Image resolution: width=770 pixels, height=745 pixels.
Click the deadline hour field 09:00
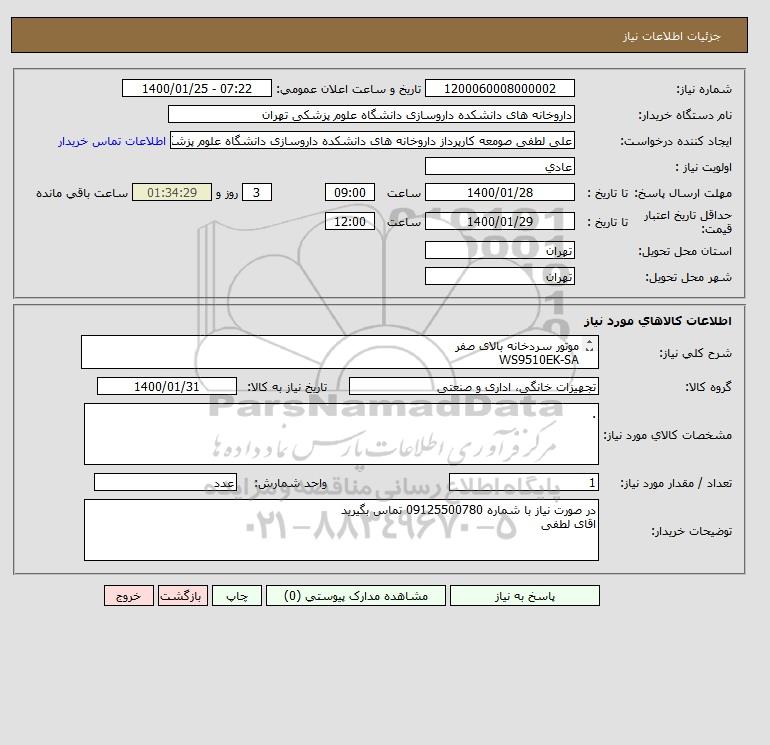pyautogui.click(x=350, y=193)
